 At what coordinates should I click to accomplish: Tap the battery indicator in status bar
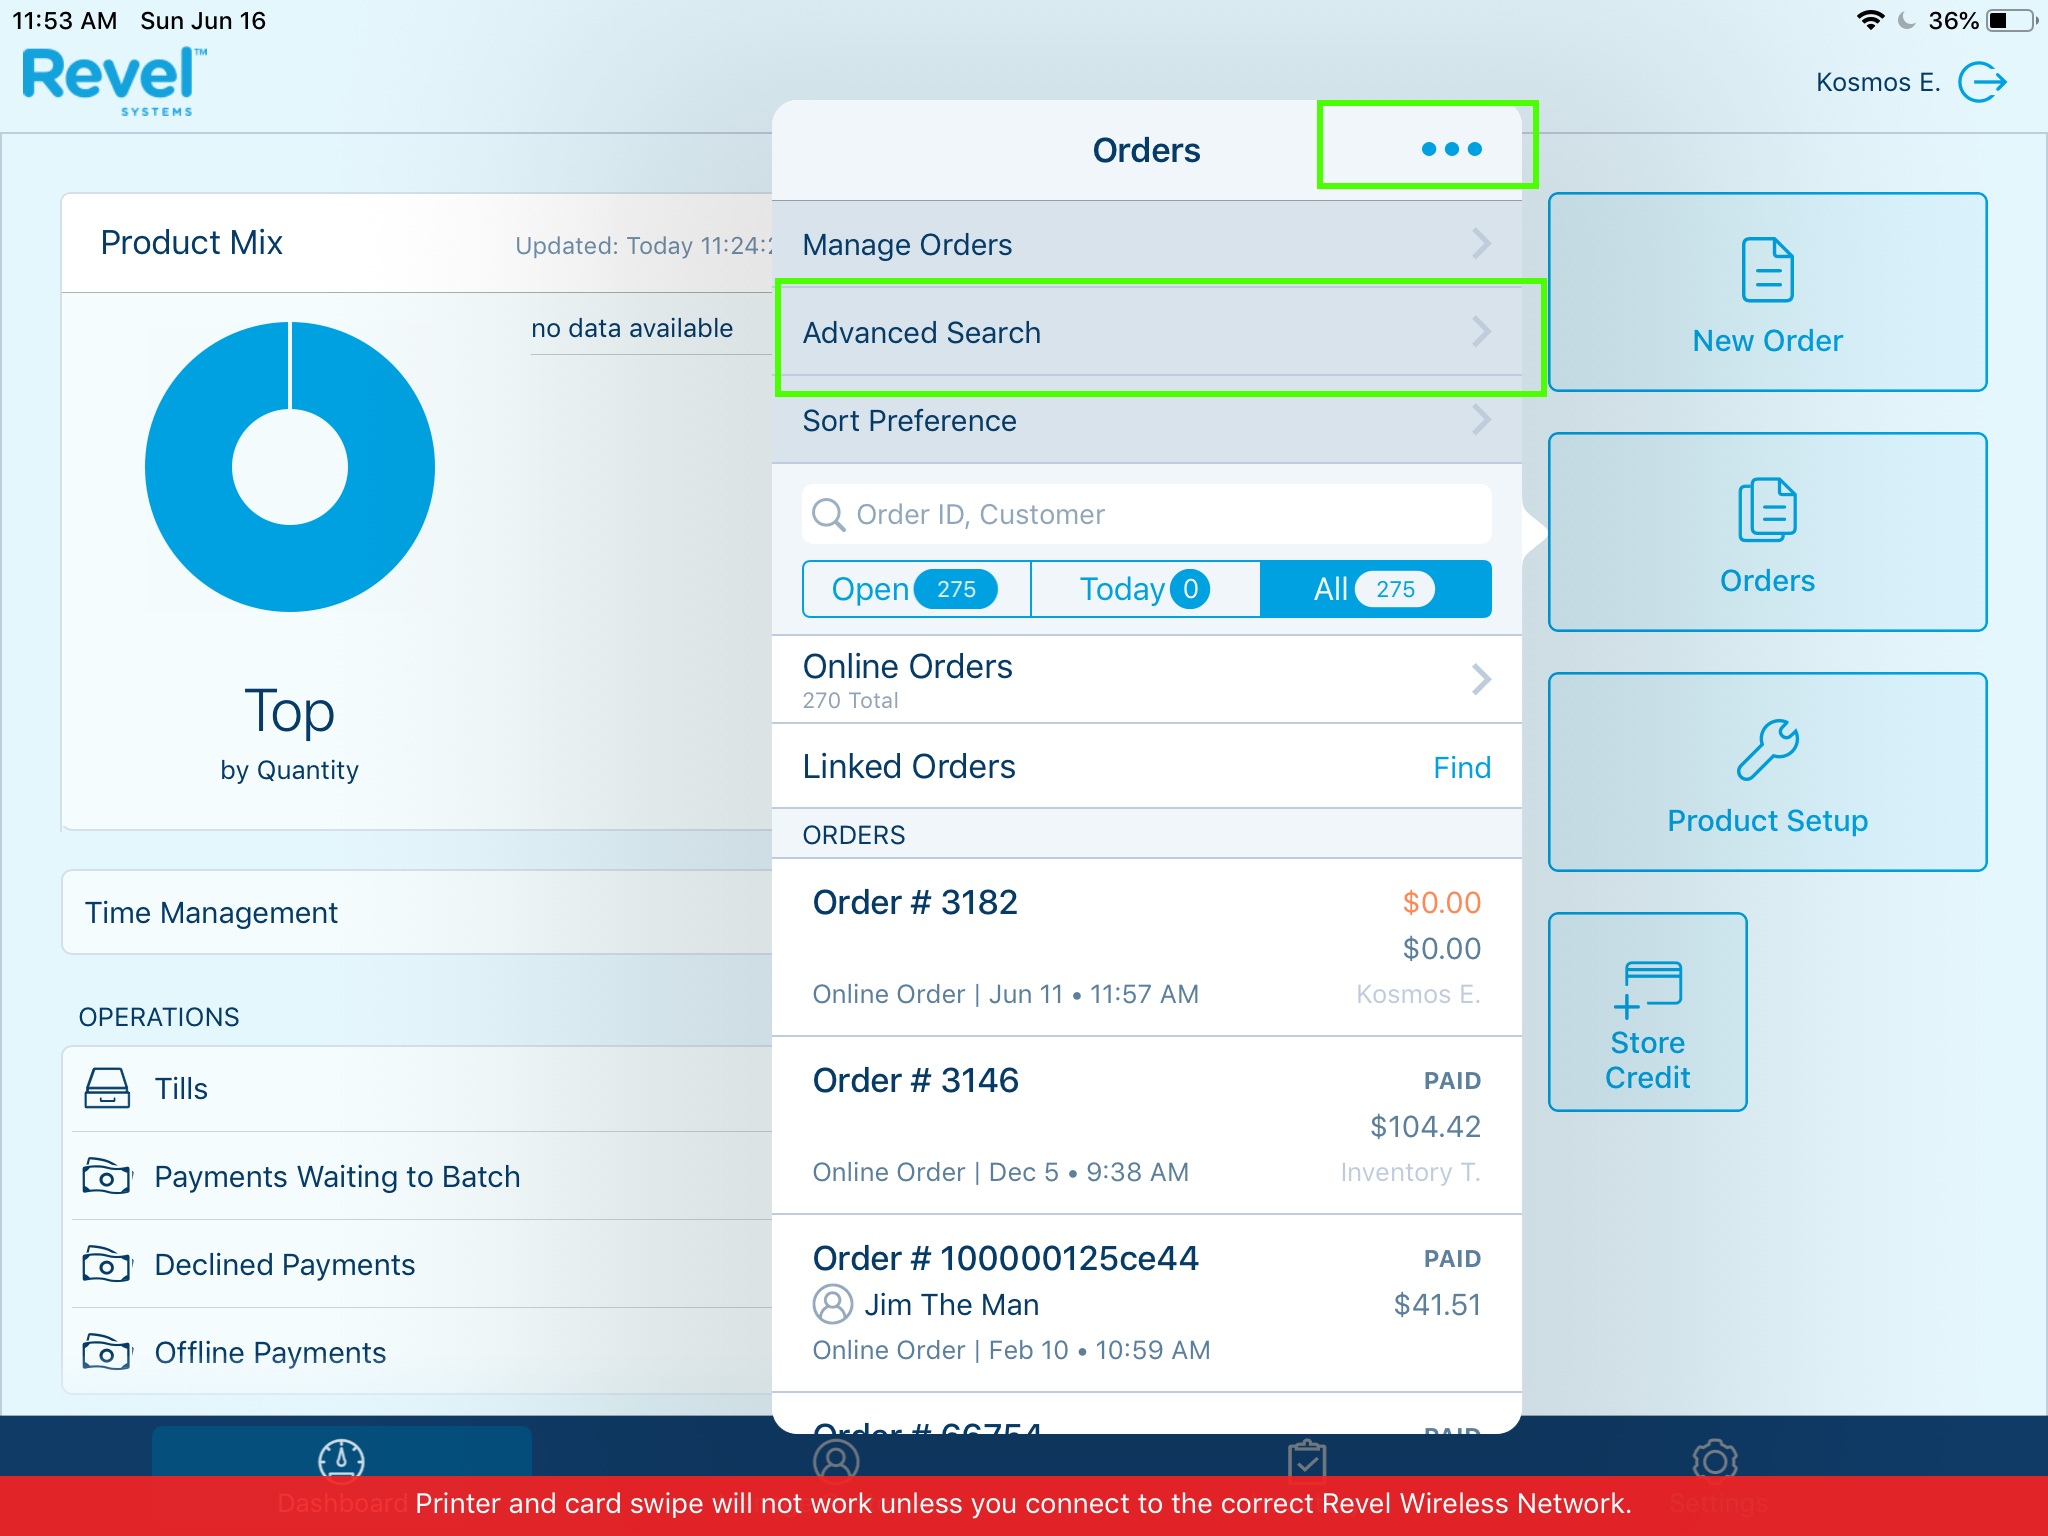click(2011, 20)
